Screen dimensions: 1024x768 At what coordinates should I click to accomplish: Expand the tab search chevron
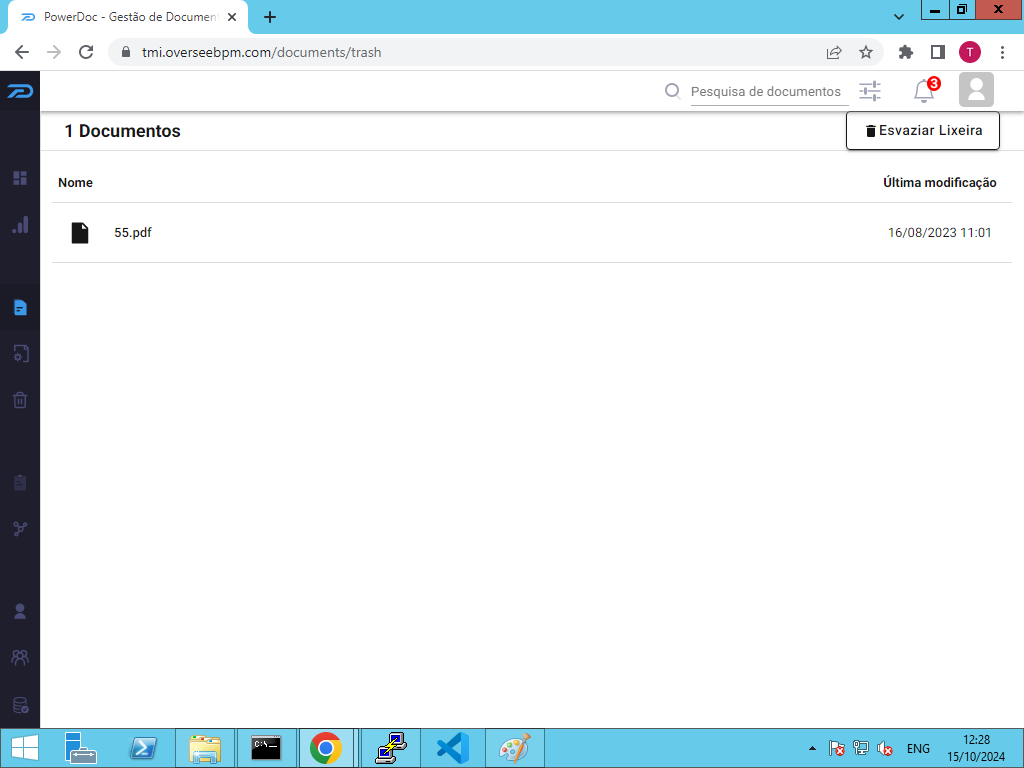(899, 17)
